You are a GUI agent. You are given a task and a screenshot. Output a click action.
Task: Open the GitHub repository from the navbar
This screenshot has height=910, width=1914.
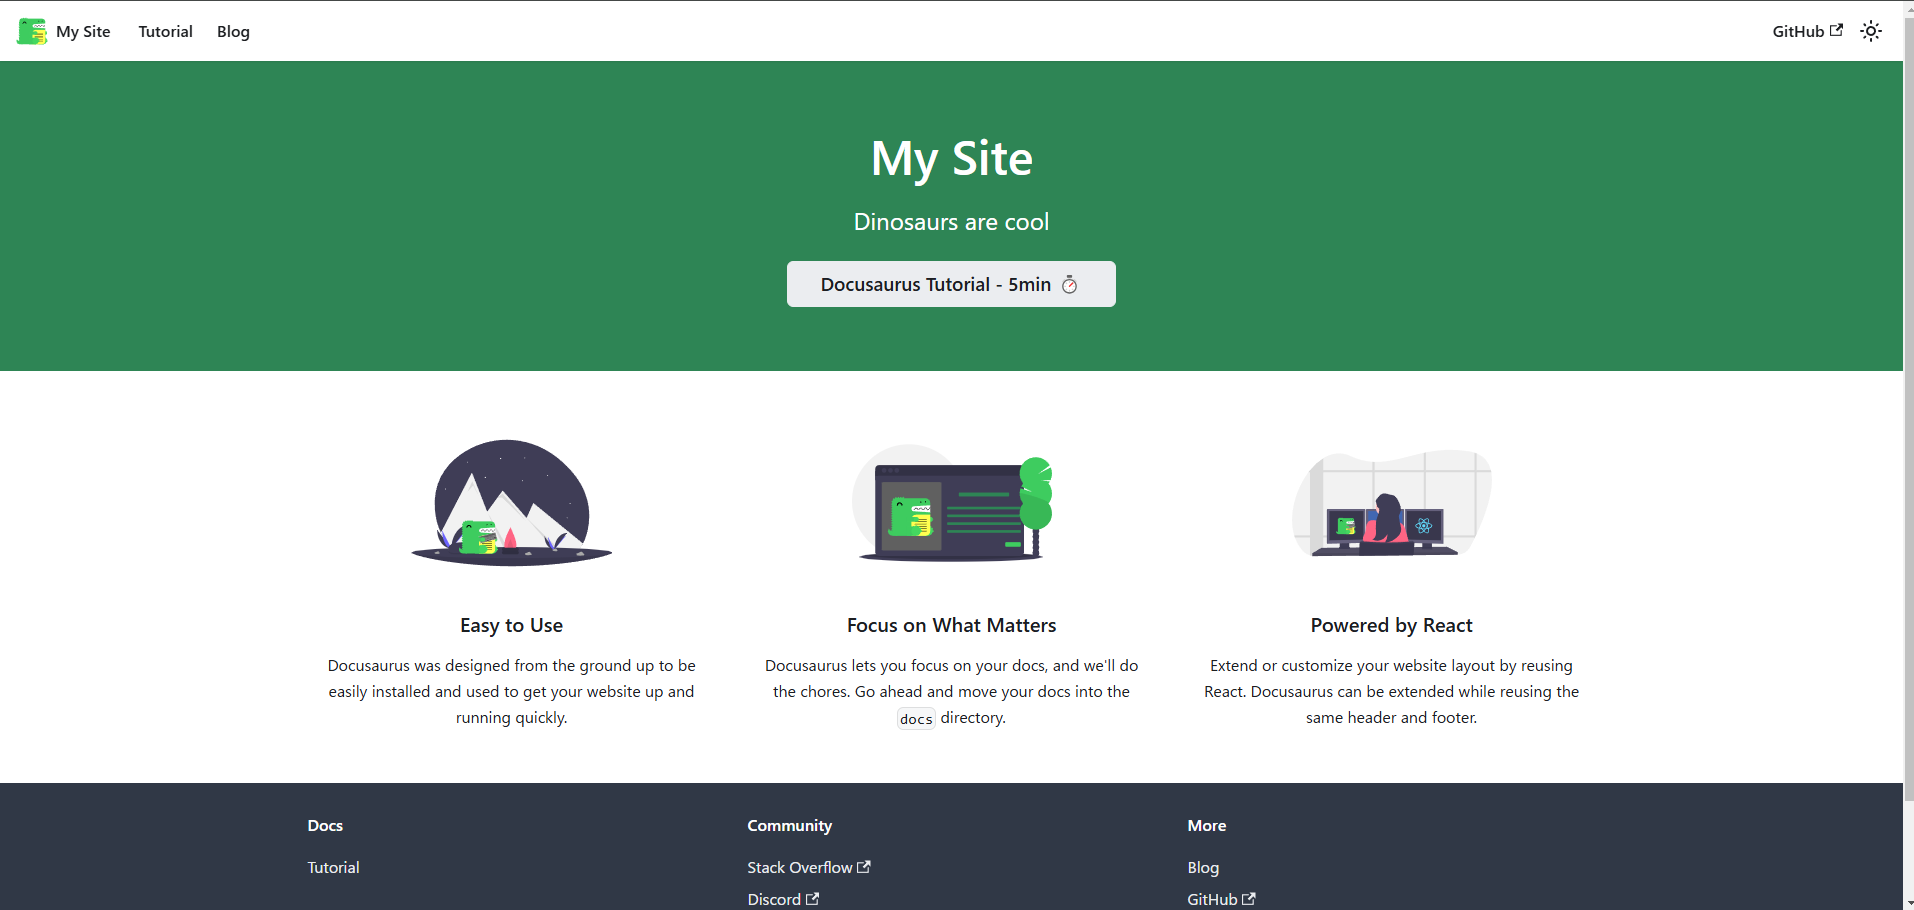click(1797, 31)
